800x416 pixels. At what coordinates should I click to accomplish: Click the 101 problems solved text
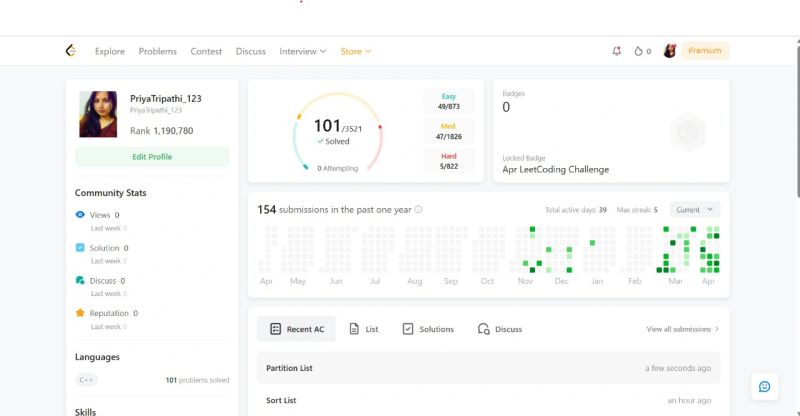click(x=197, y=380)
